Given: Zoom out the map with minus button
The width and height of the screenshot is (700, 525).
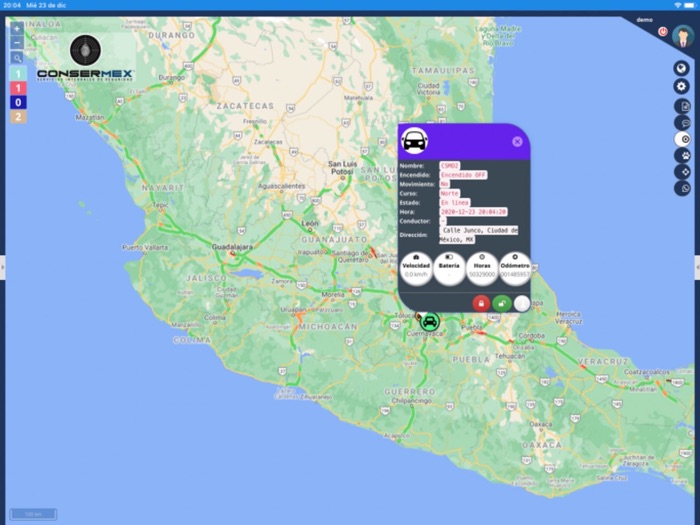Looking at the screenshot, I should pos(17,43).
